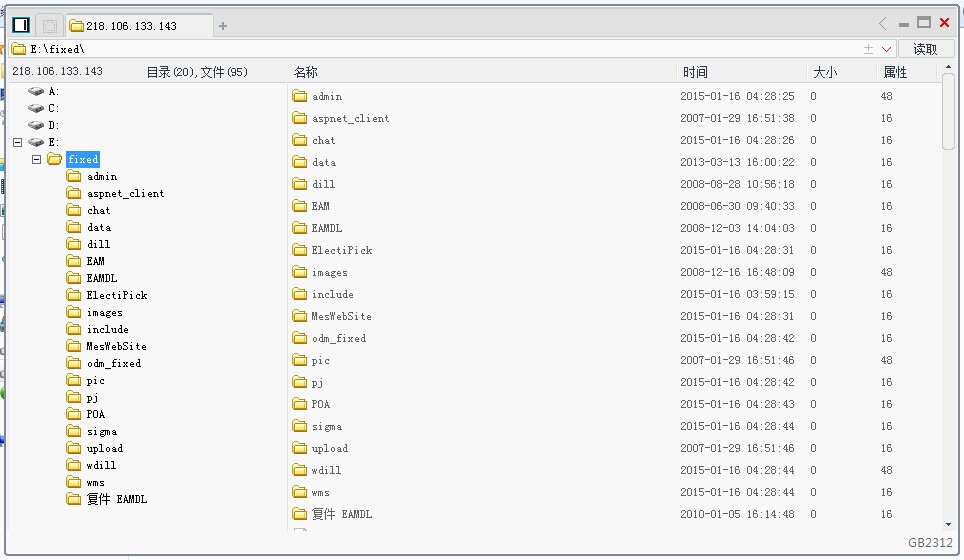The width and height of the screenshot is (964, 560).
Task: Collapse the E: drive tree node
Action: (x=18, y=142)
